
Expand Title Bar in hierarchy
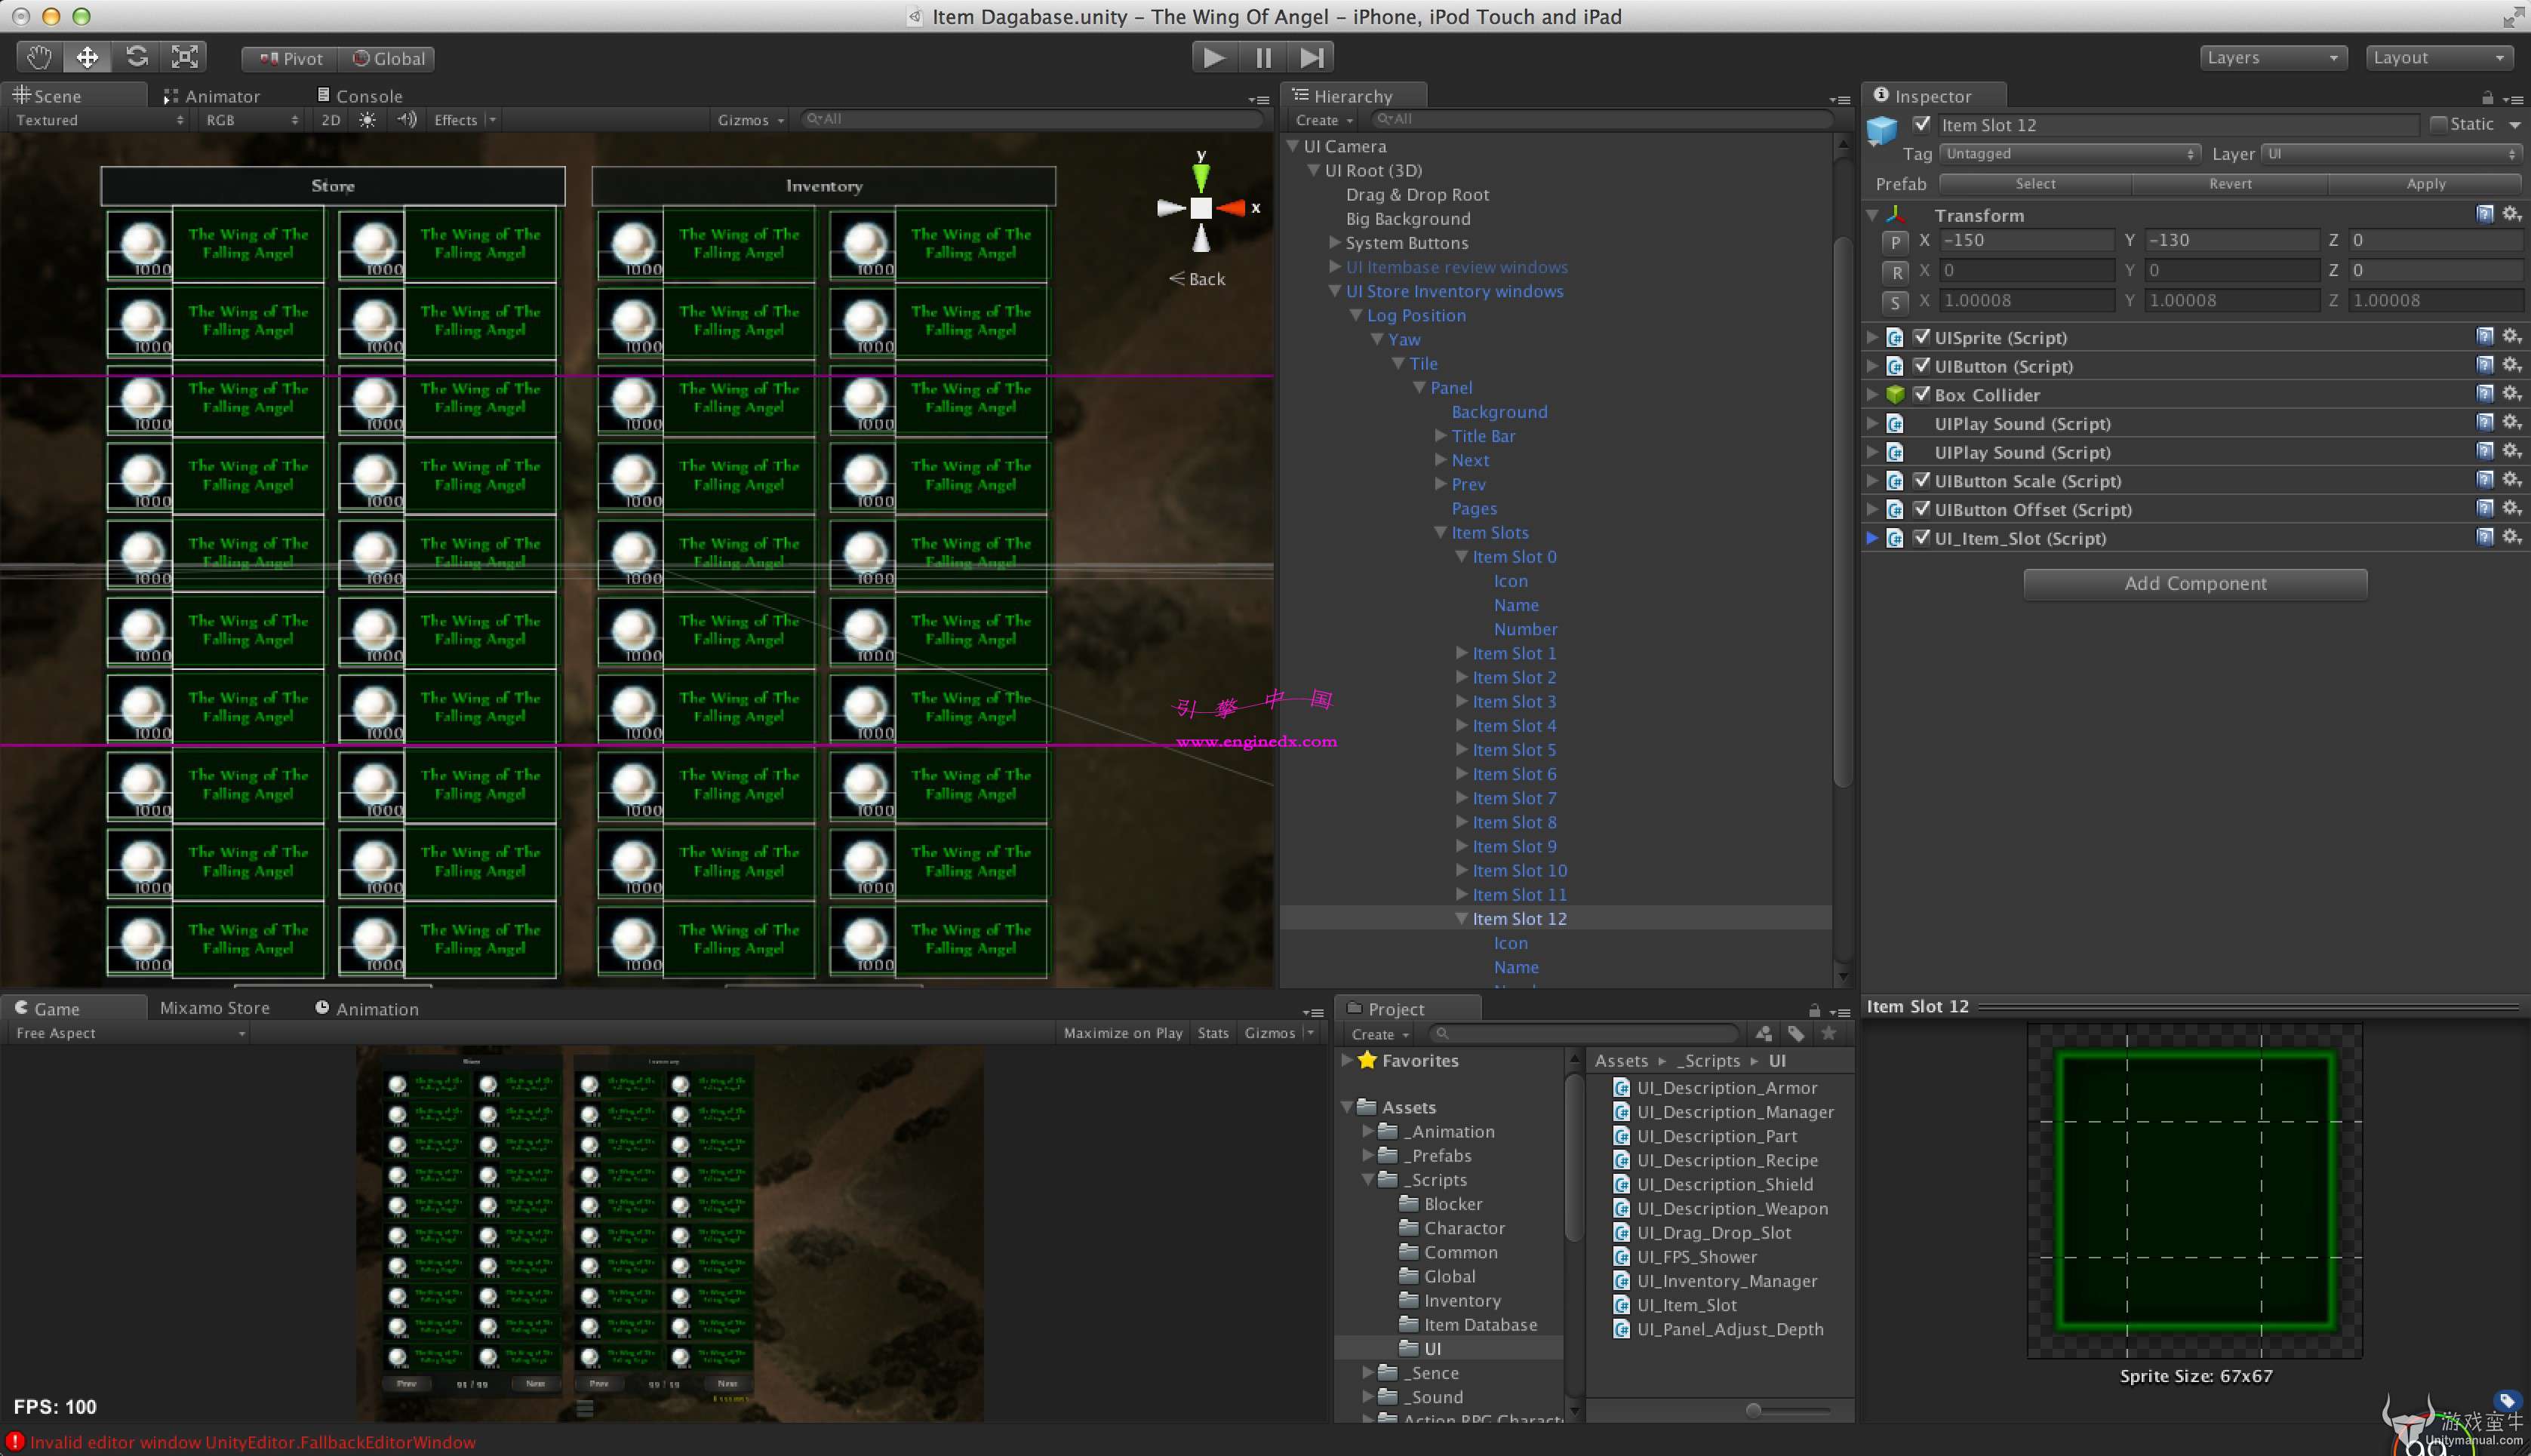[1440, 435]
